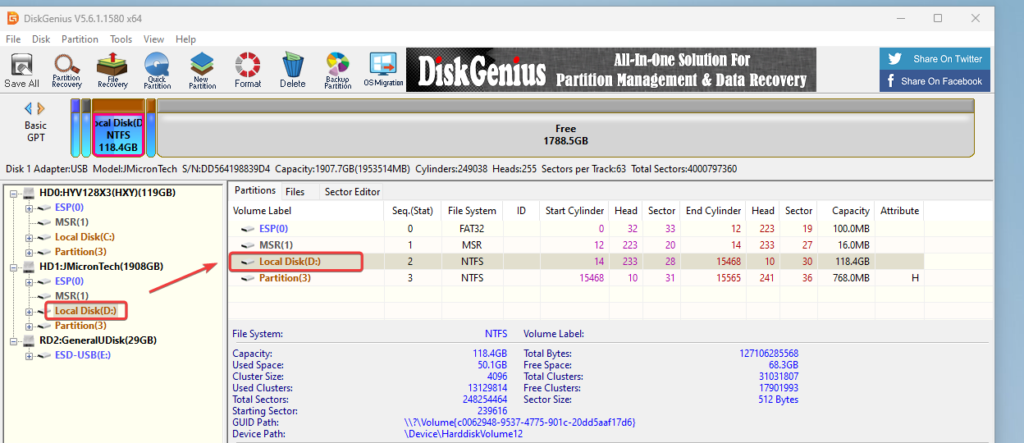This screenshot has height=443, width=1024.
Task: Click the Used Space 50.1GB value
Action: (491, 365)
